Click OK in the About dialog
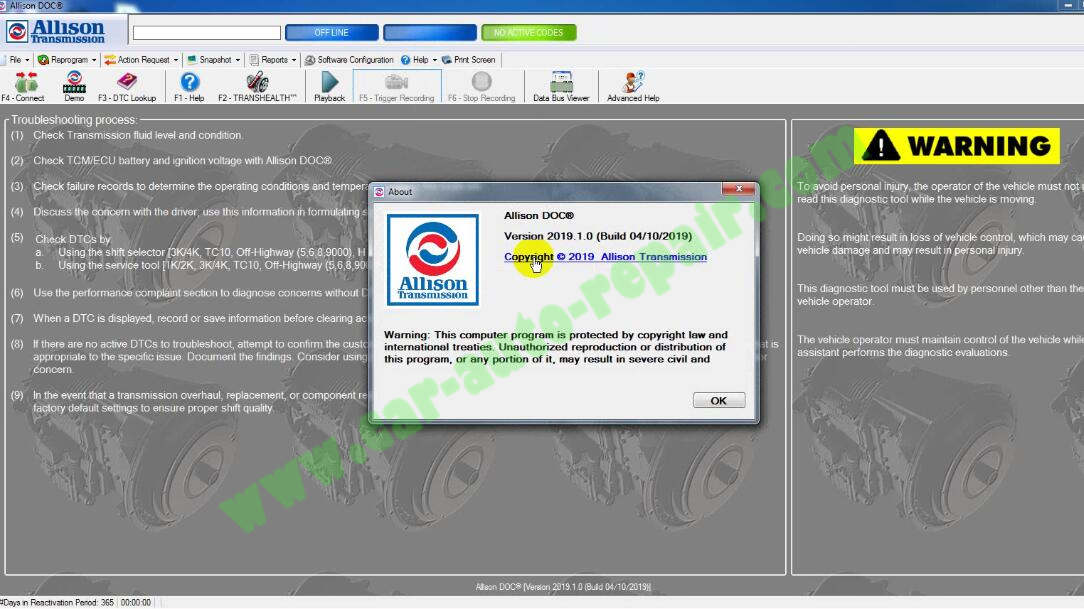The width and height of the screenshot is (1084, 609). (719, 400)
